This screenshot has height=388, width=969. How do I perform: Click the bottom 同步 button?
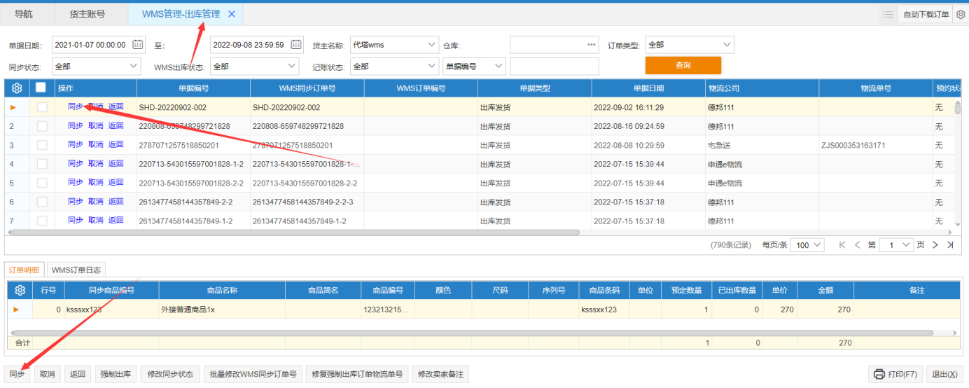point(17,374)
